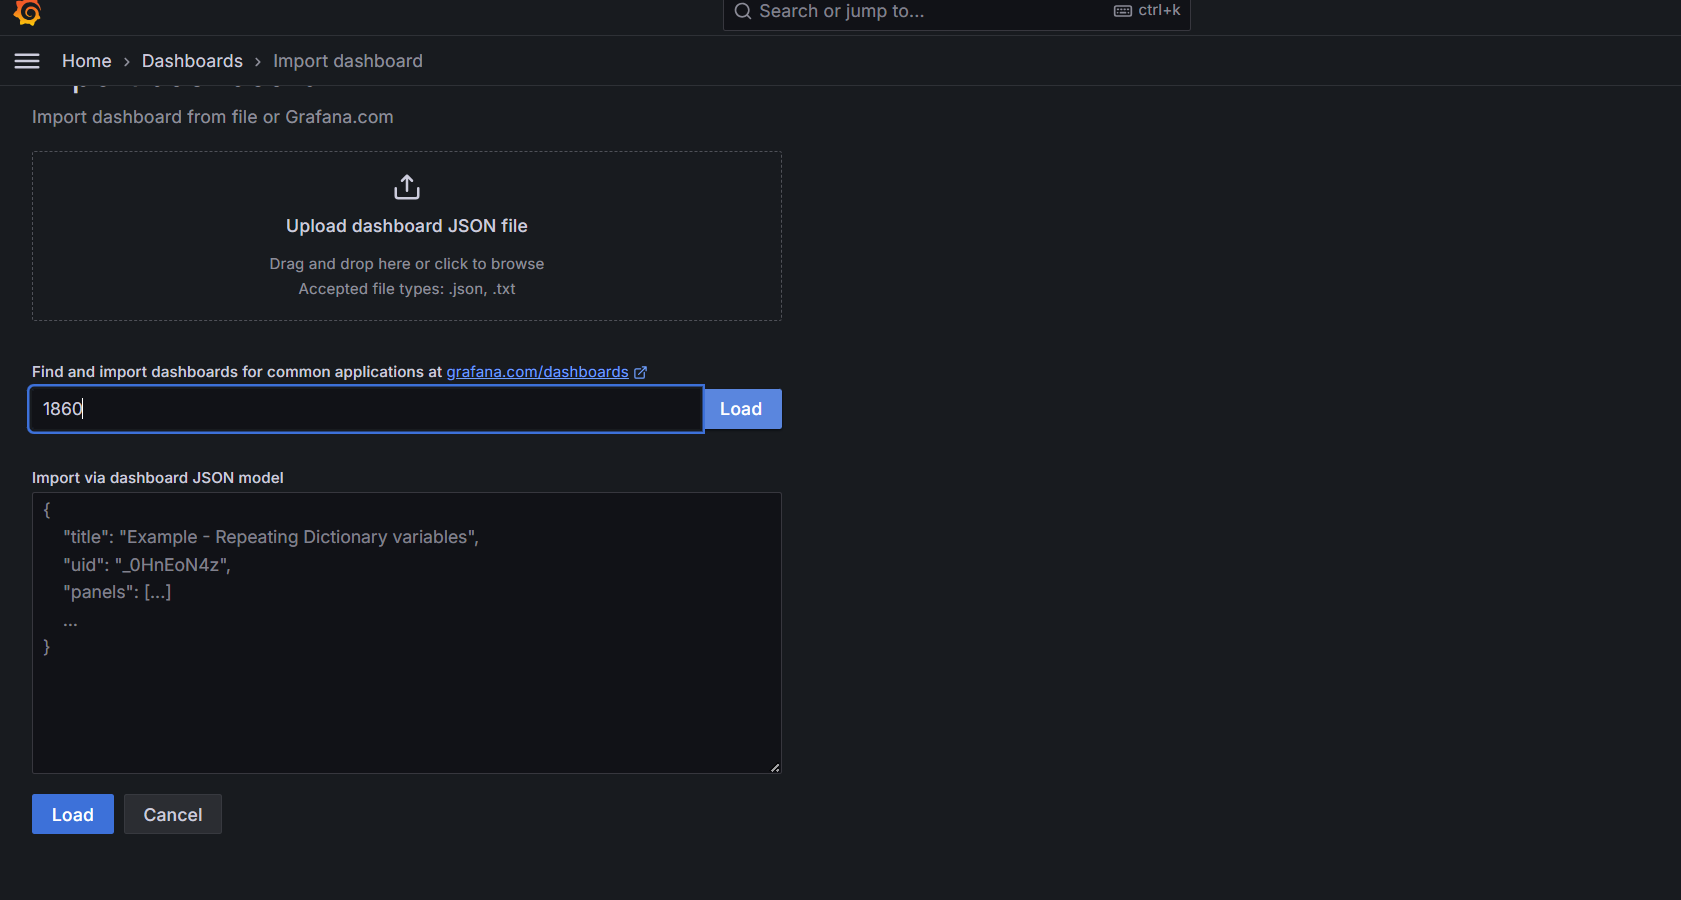Focus the Search or jump to field
Image resolution: width=1681 pixels, height=900 pixels.
point(956,12)
